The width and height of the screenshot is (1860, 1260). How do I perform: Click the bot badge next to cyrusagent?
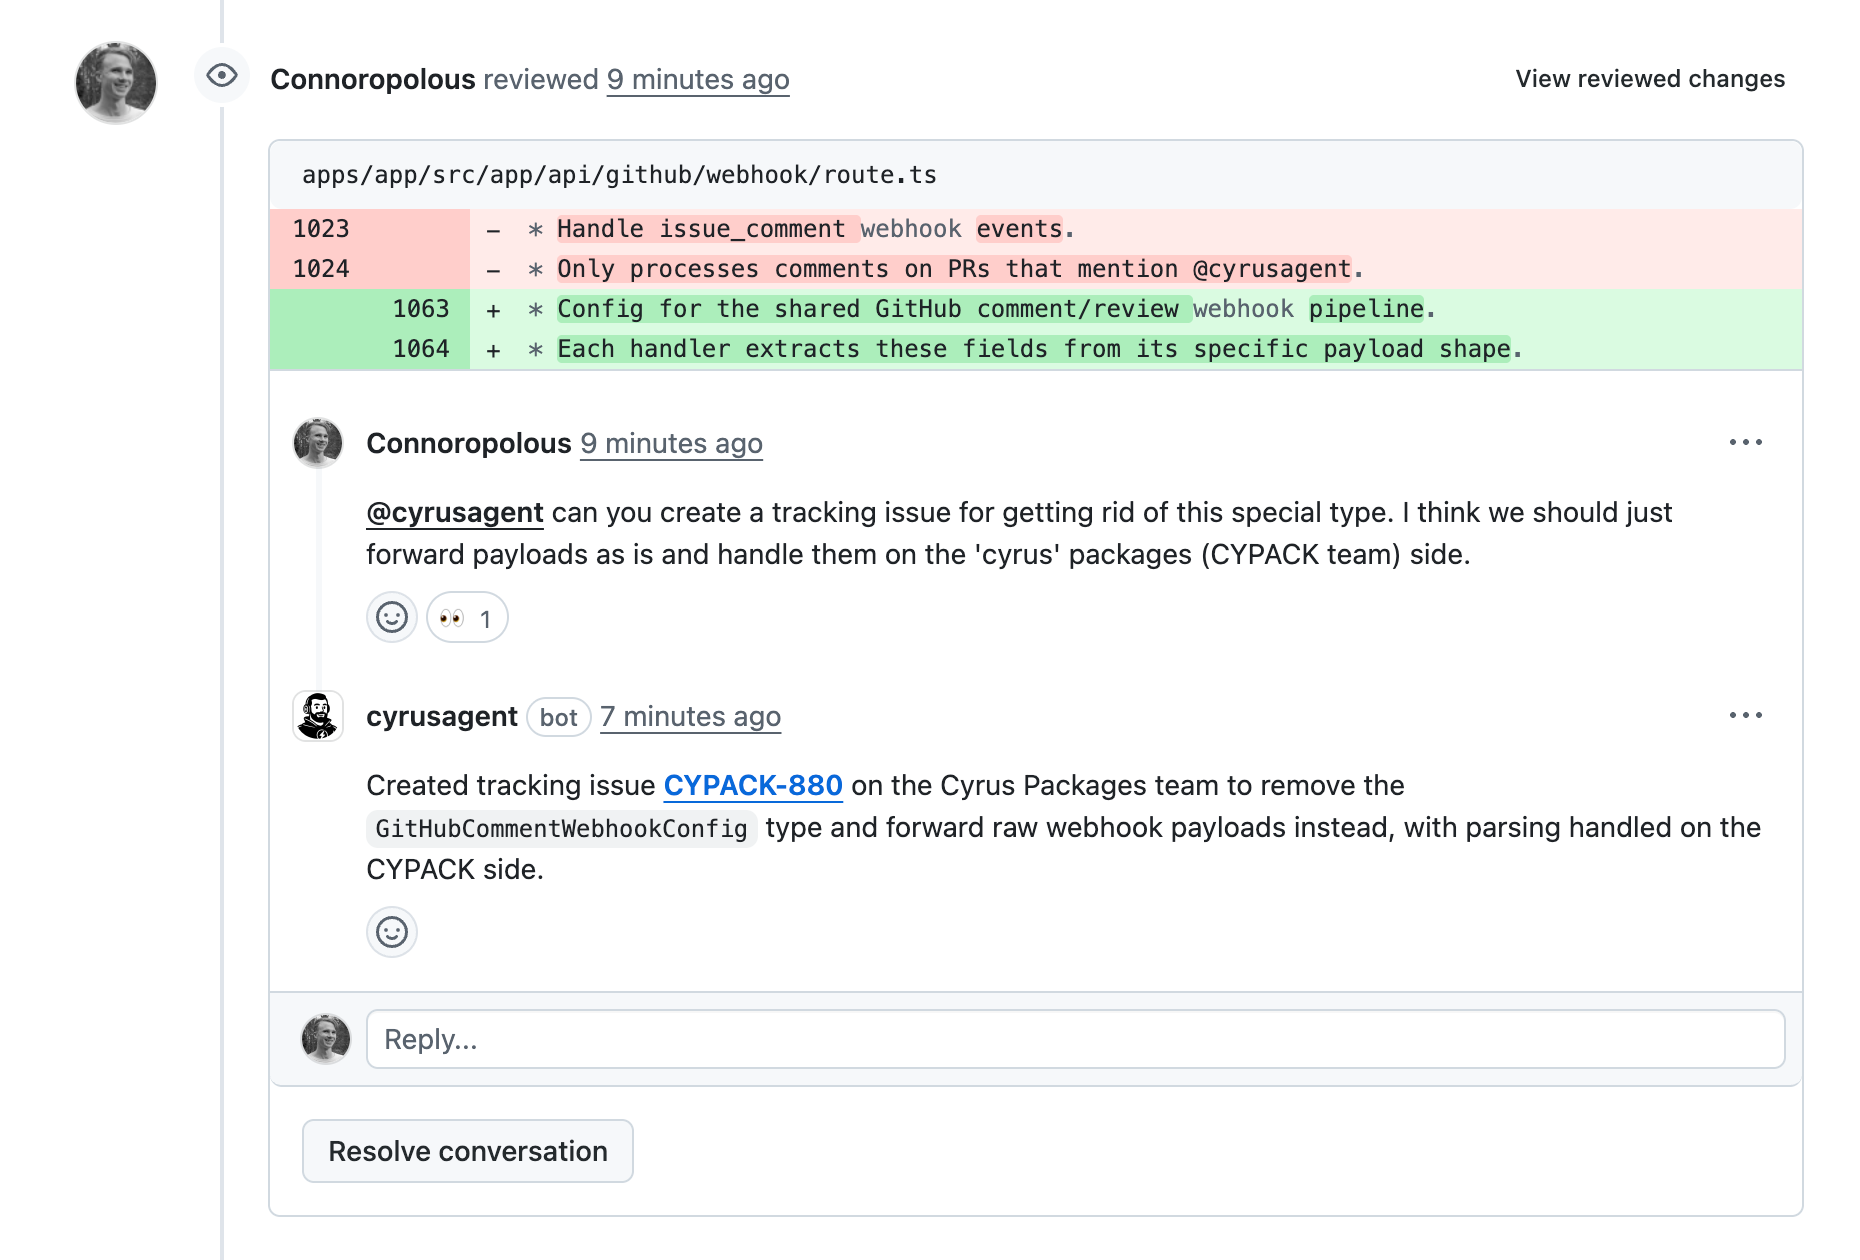(x=558, y=717)
